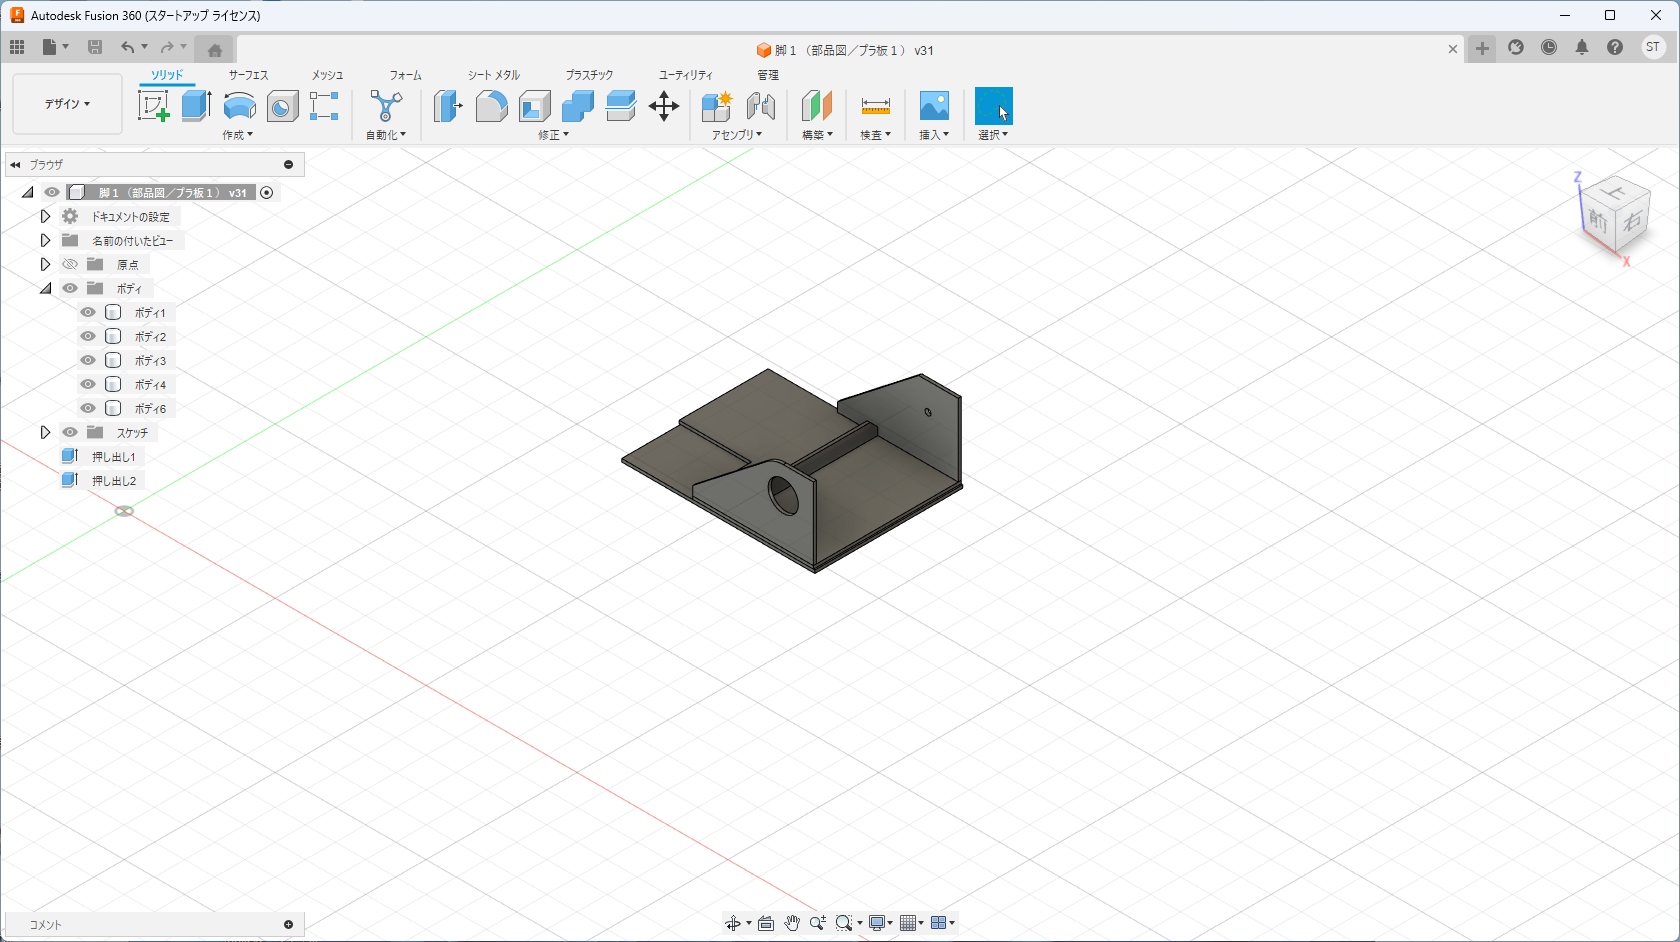Toggle visibility of ボディ4
The height and width of the screenshot is (942, 1680).
88,384
